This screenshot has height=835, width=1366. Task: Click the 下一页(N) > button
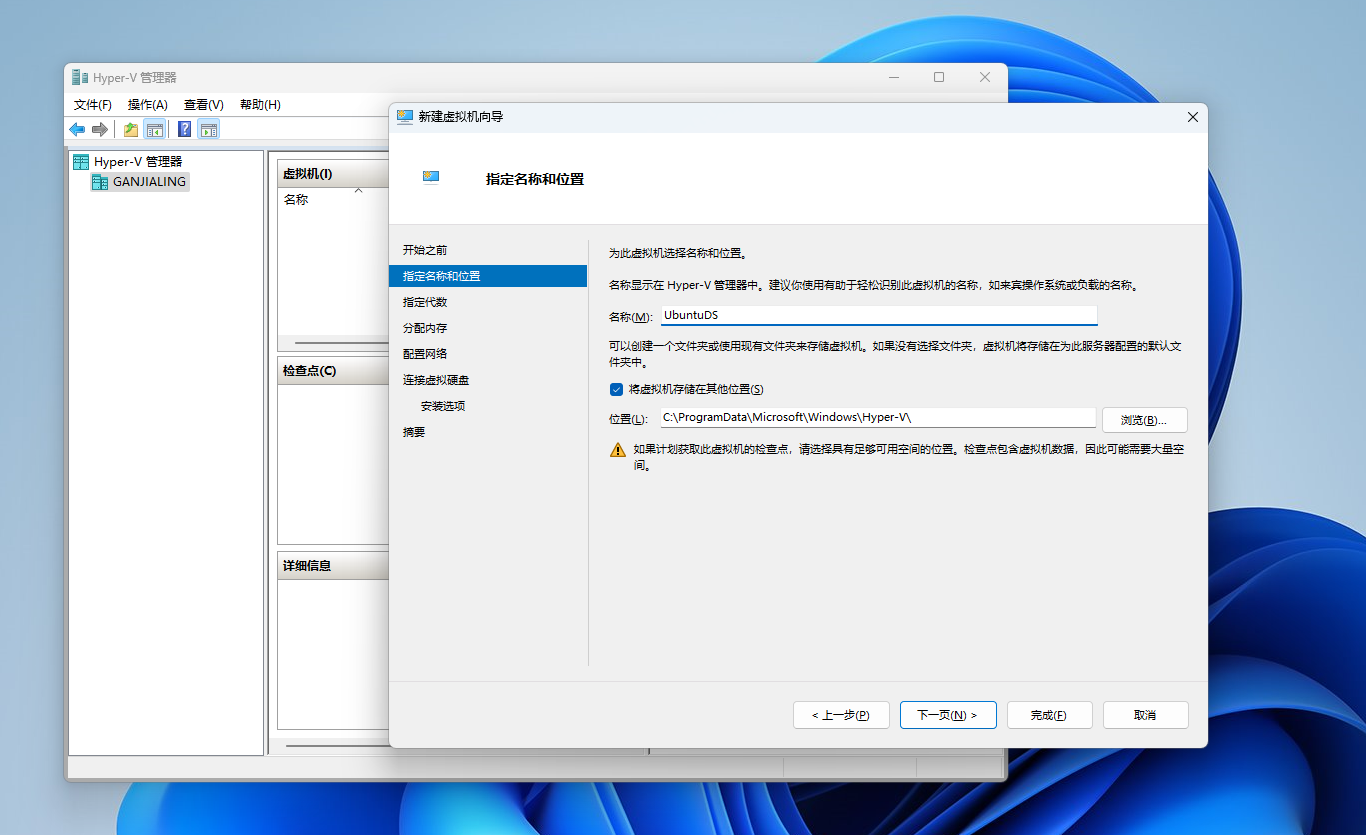tap(948, 715)
